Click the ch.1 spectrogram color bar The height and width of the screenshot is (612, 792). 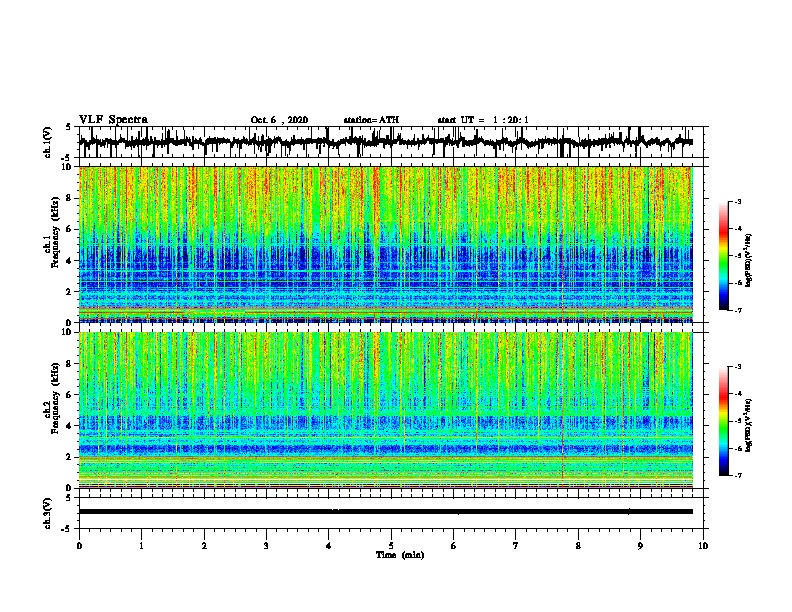pos(724,256)
